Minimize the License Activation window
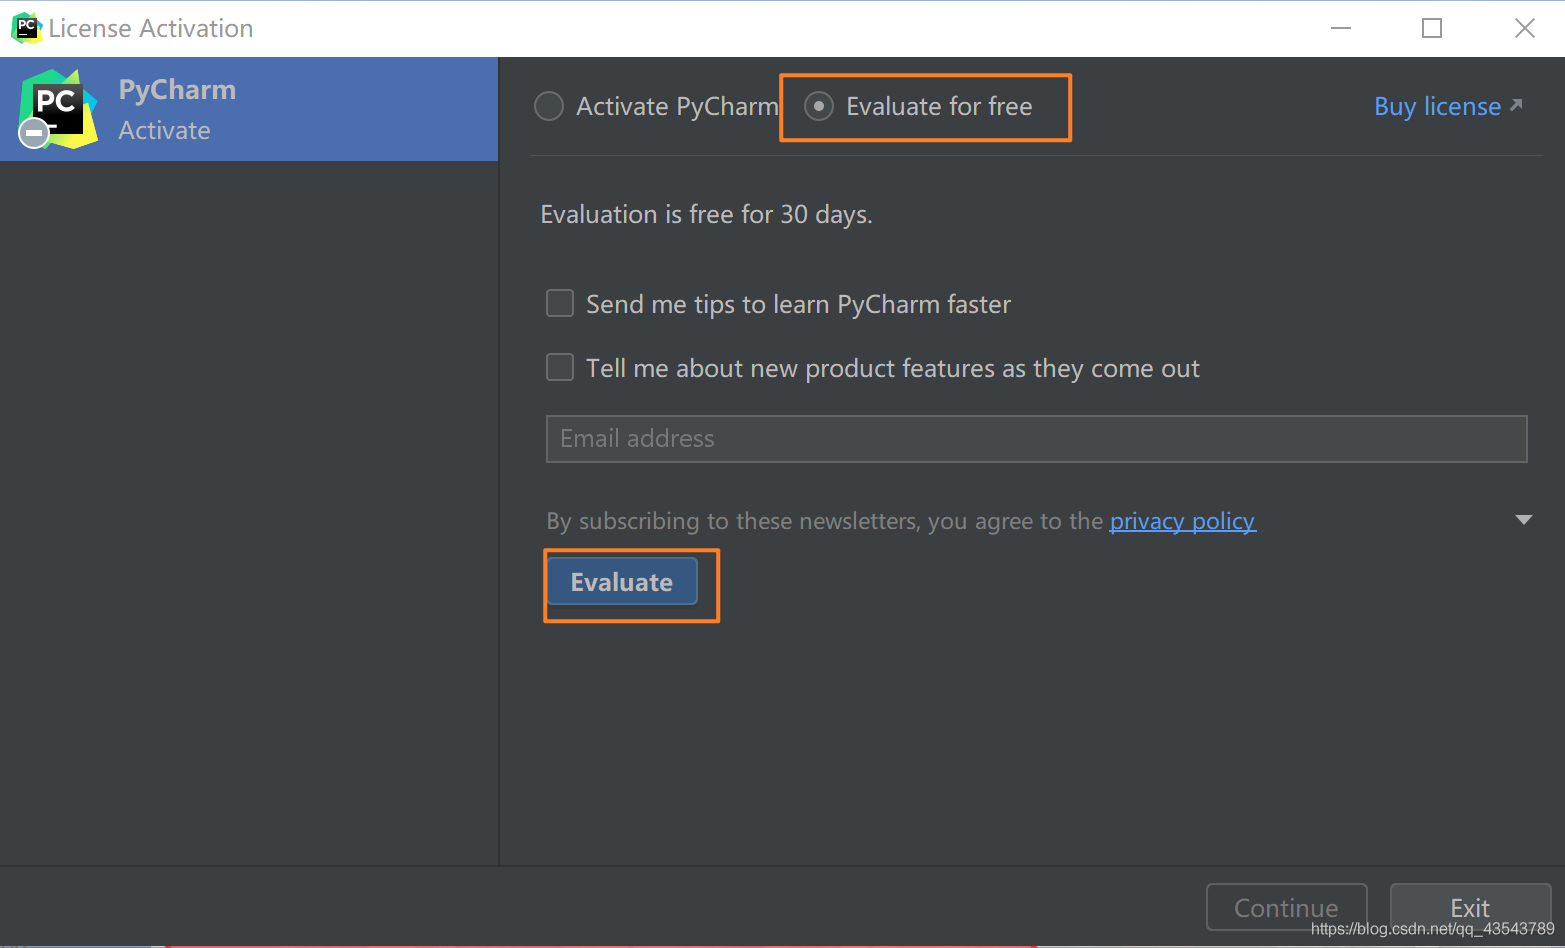Screen dimensions: 1565x948 click(x=1341, y=28)
